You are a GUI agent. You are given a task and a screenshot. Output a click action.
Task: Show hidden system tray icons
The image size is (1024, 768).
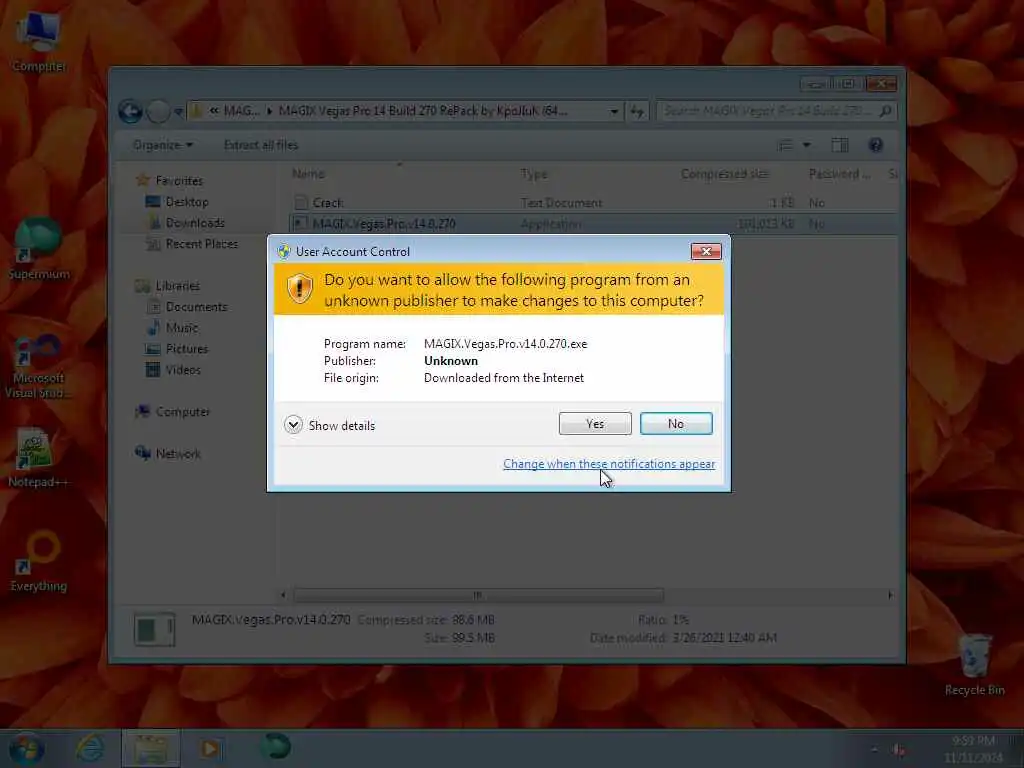(x=874, y=750)
